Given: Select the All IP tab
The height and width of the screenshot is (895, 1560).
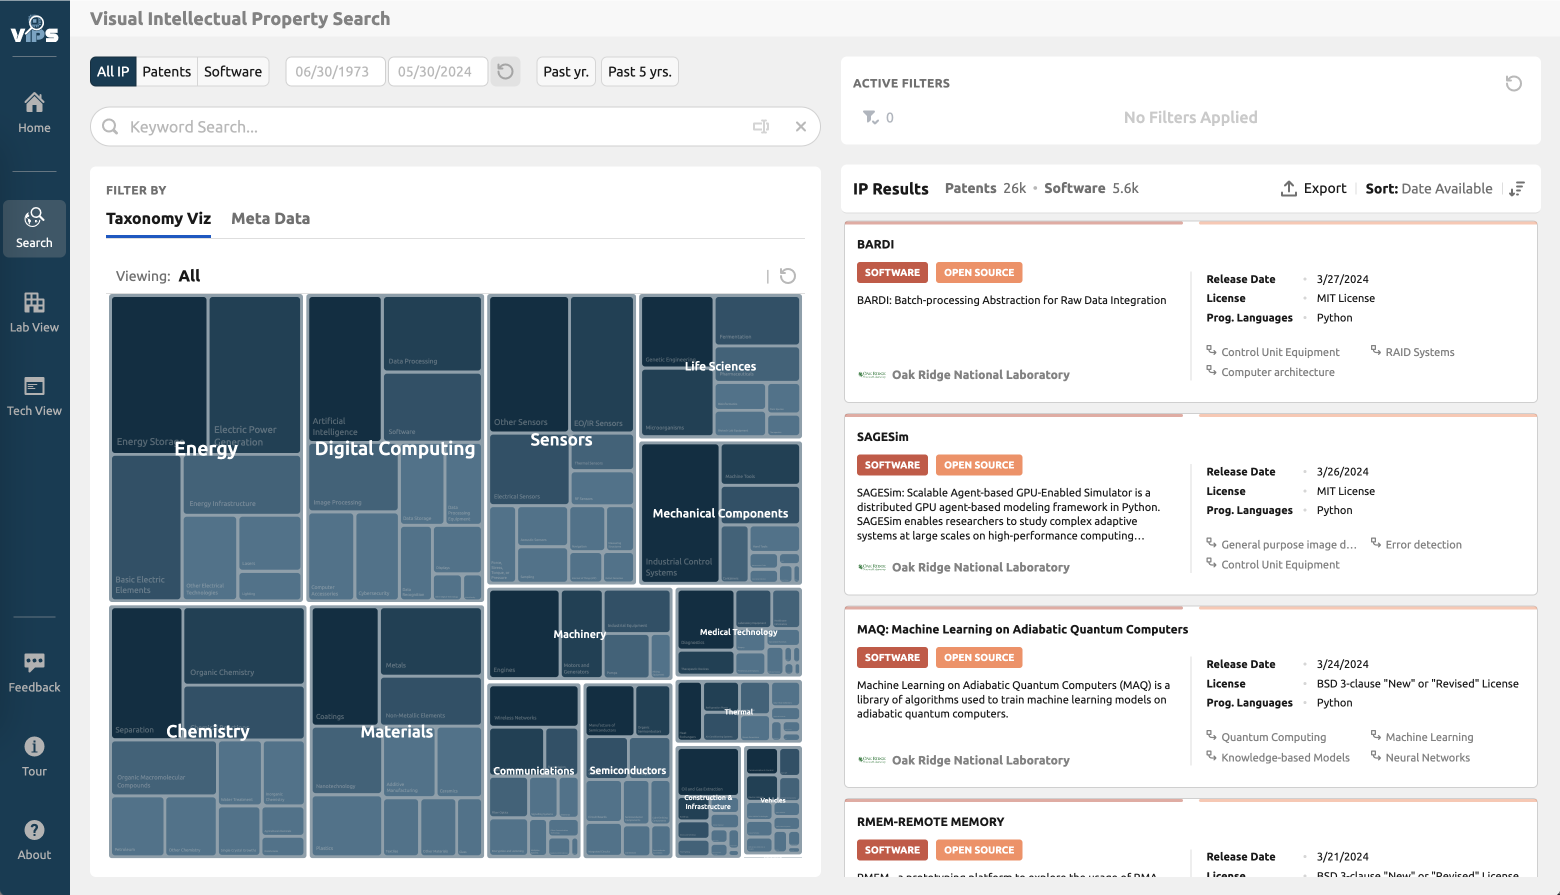Looking at the screenshot, I should pos(112,71).
